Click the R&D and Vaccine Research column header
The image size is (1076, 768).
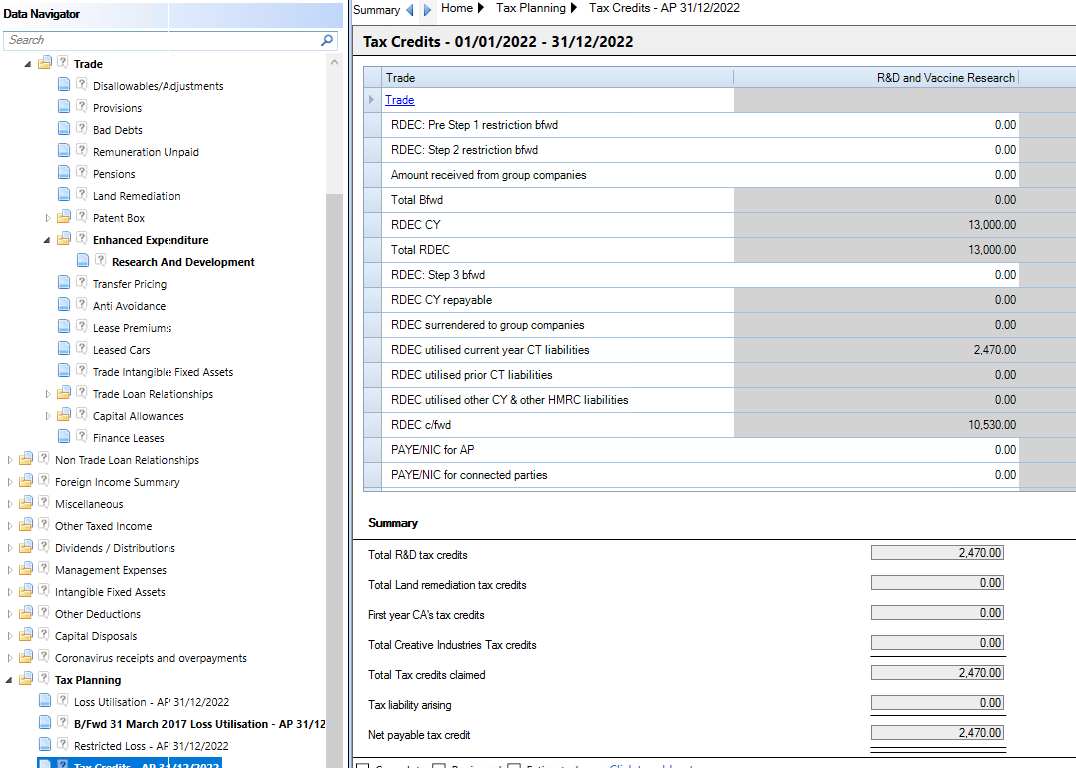point(876,78)
